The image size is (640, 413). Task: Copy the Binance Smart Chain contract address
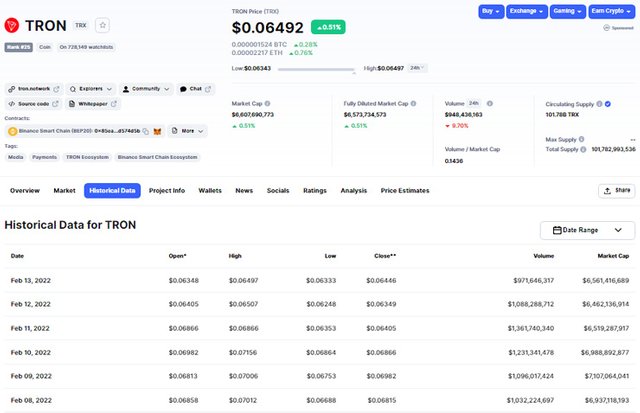(145, 131)
